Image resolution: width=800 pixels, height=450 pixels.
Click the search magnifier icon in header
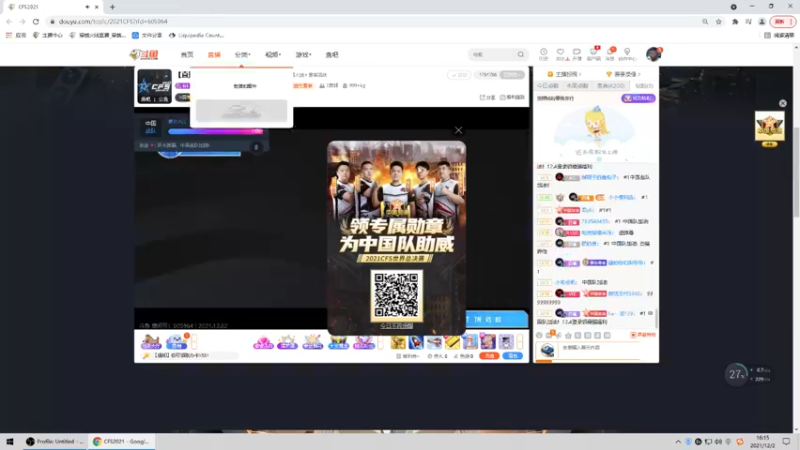click(x=520, y=55)
